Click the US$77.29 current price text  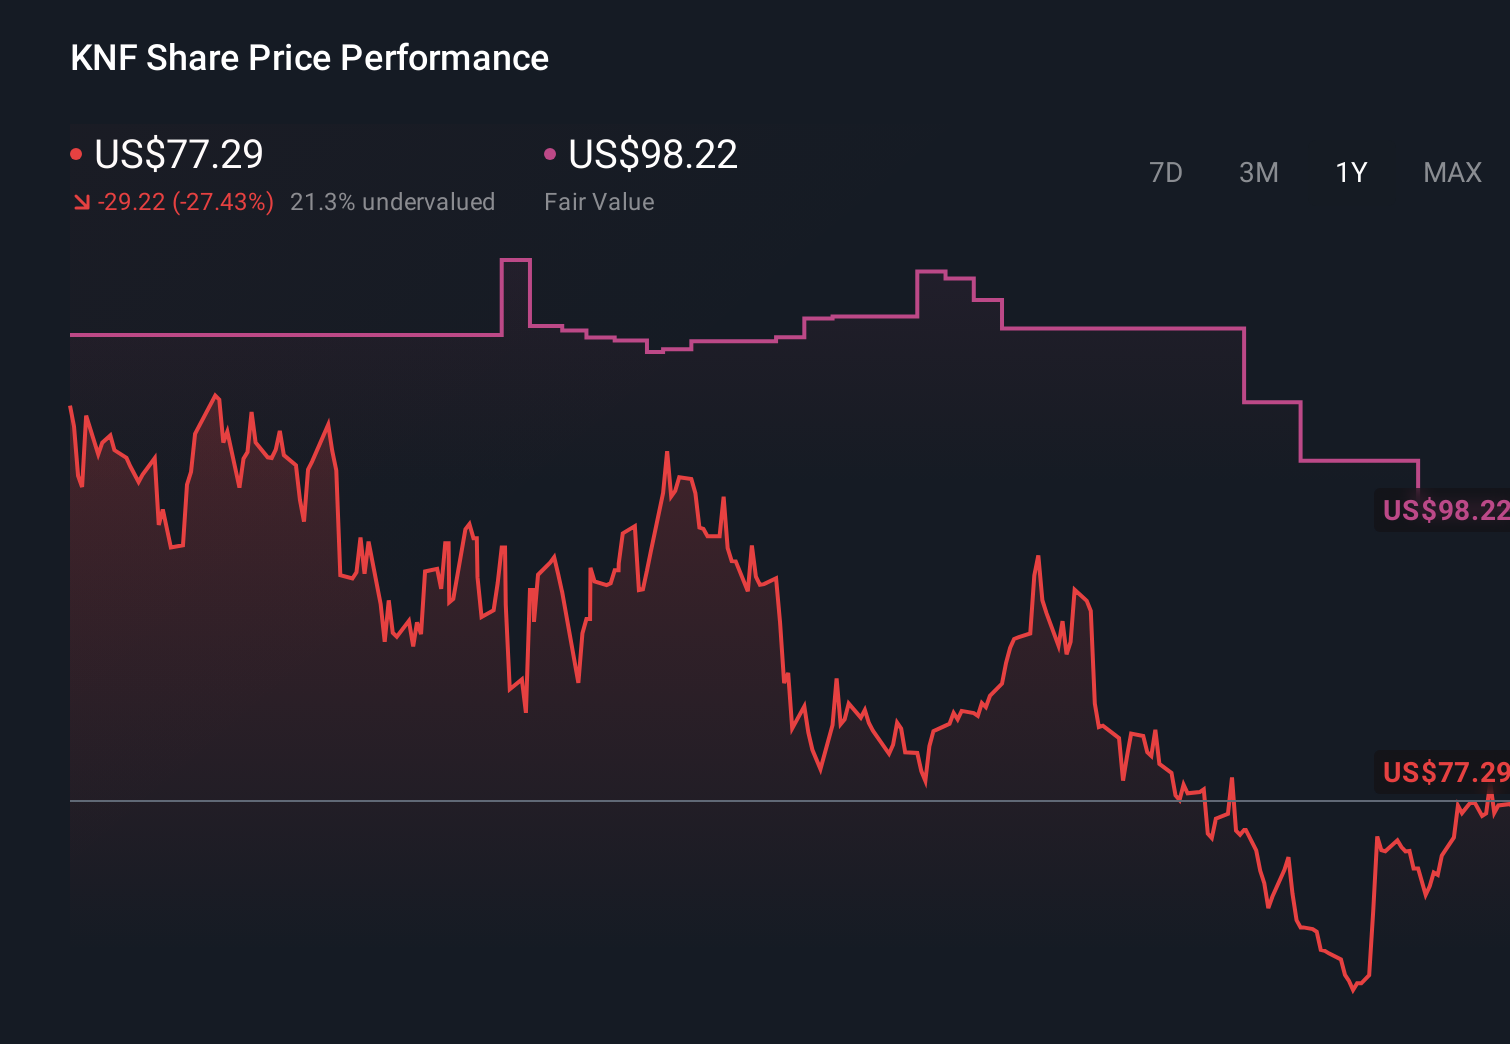pos(178,155)
